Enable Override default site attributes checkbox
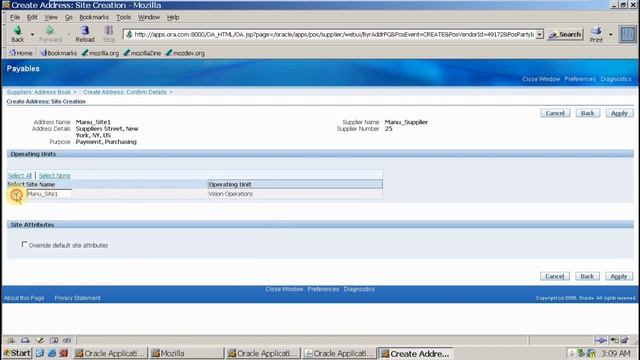This screenshot has width=640, height=360. (24, 244)
